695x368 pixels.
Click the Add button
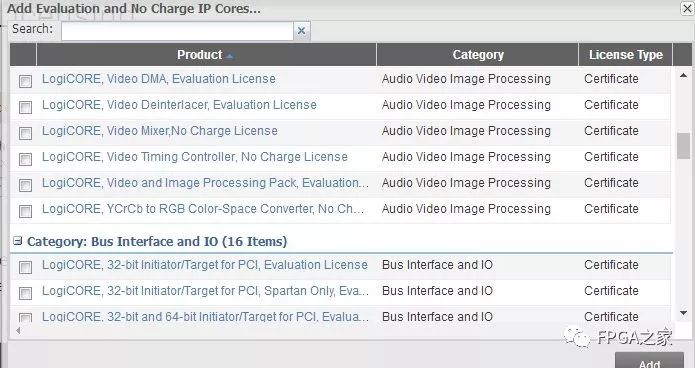tap(649, 361)
